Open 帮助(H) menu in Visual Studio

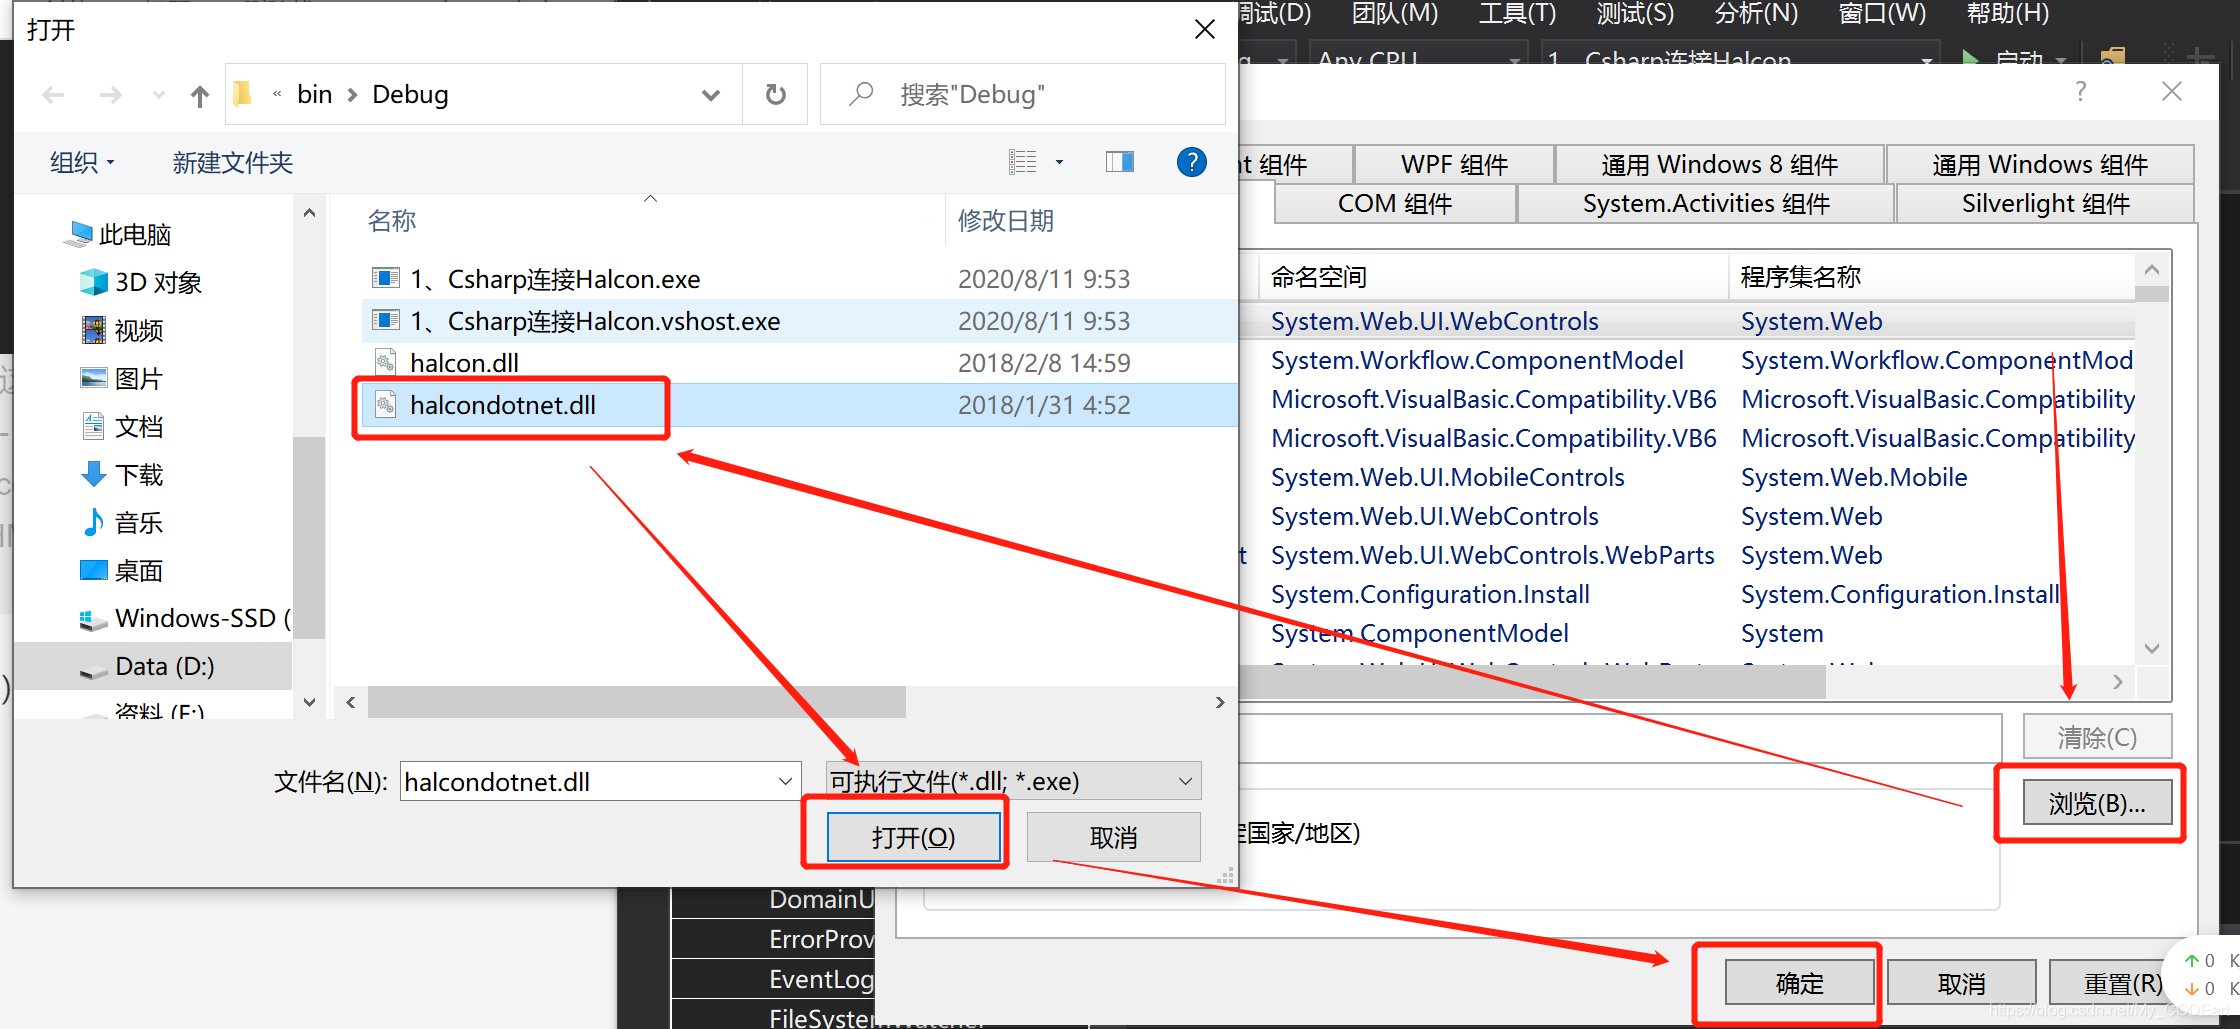[2007, 13]
